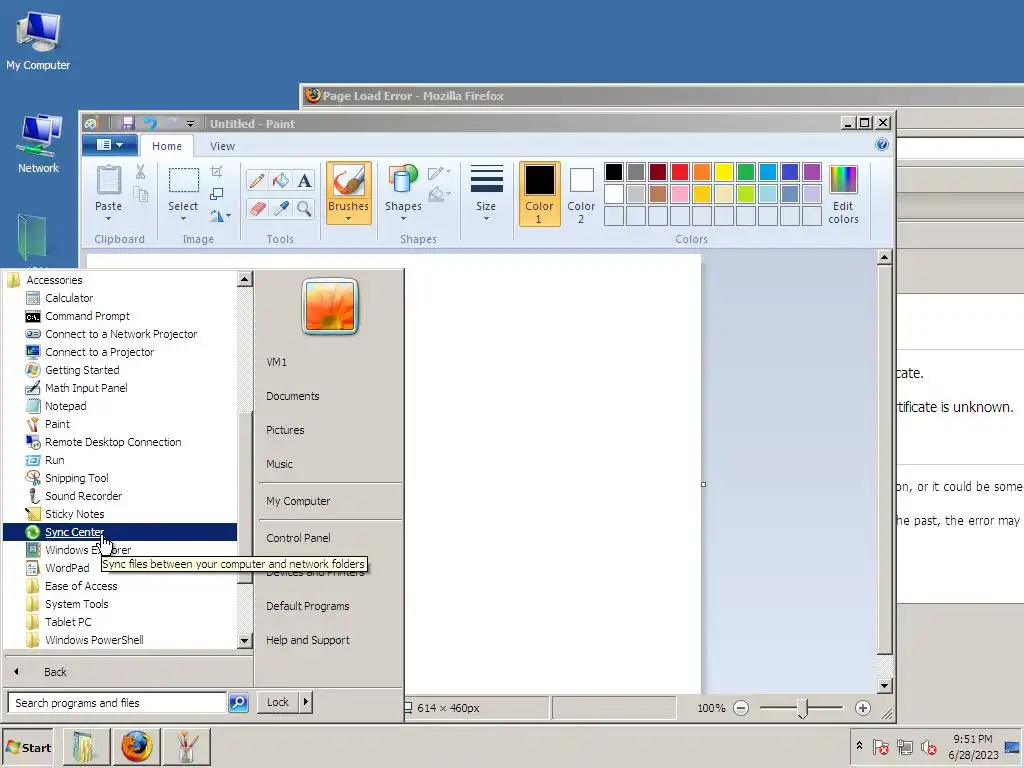Image resolution: width=1024 pixels, height=768 pixels.
Task: Click the Save icon in Paint title bar
Action: tap(128, 123)
